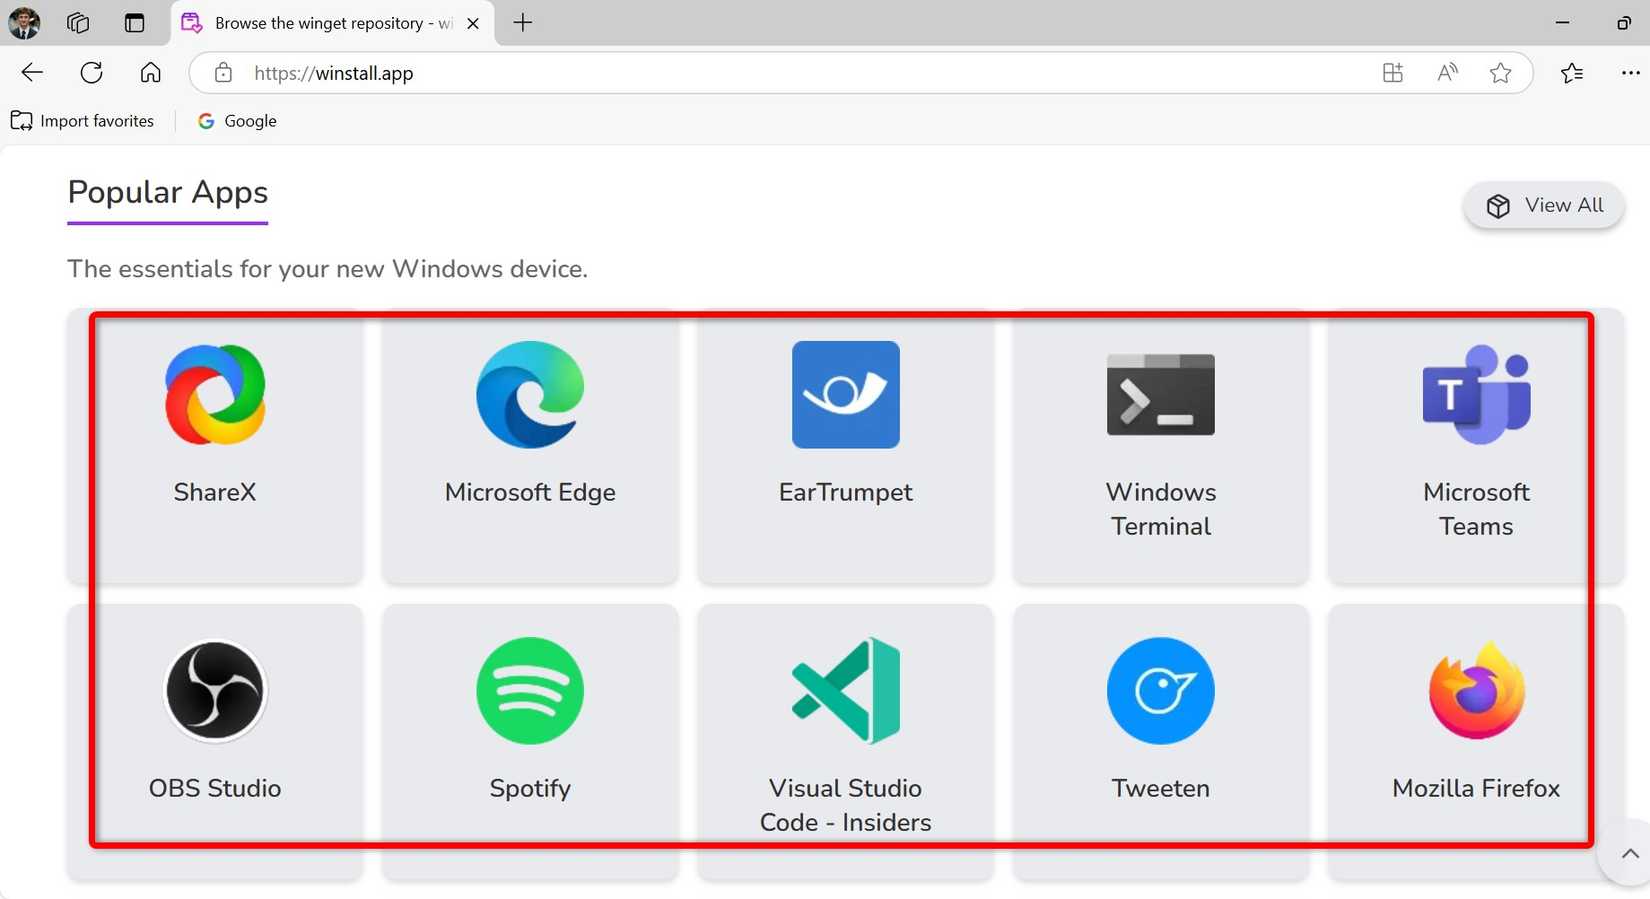Open the browser home page
Screen dimensions: 1650x899
(x=150, y=72)
